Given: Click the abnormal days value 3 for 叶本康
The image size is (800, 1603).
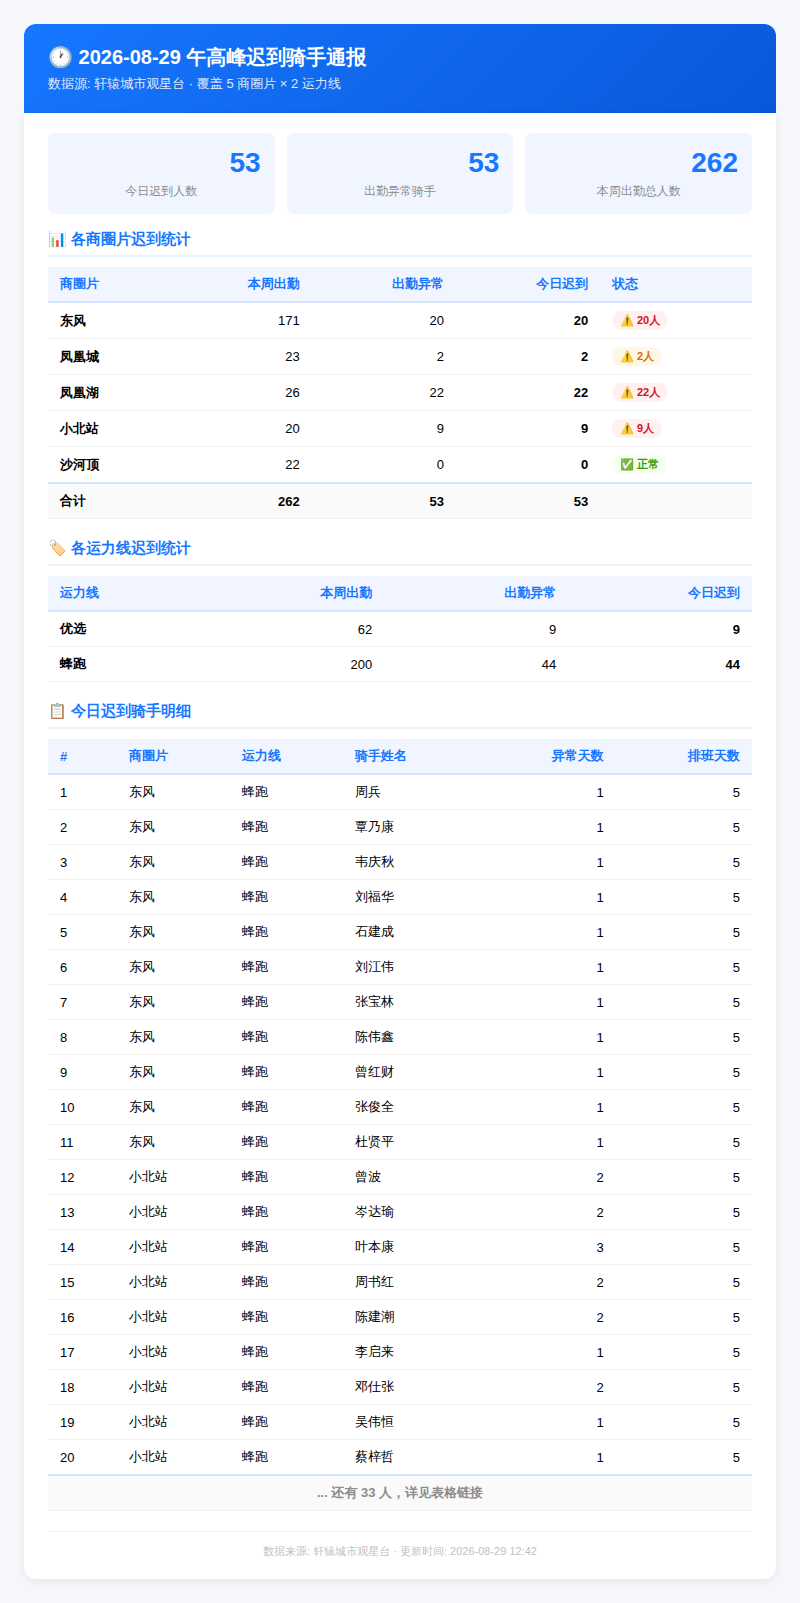Looking at the screenshot, I should click(x=600, y=1247).
